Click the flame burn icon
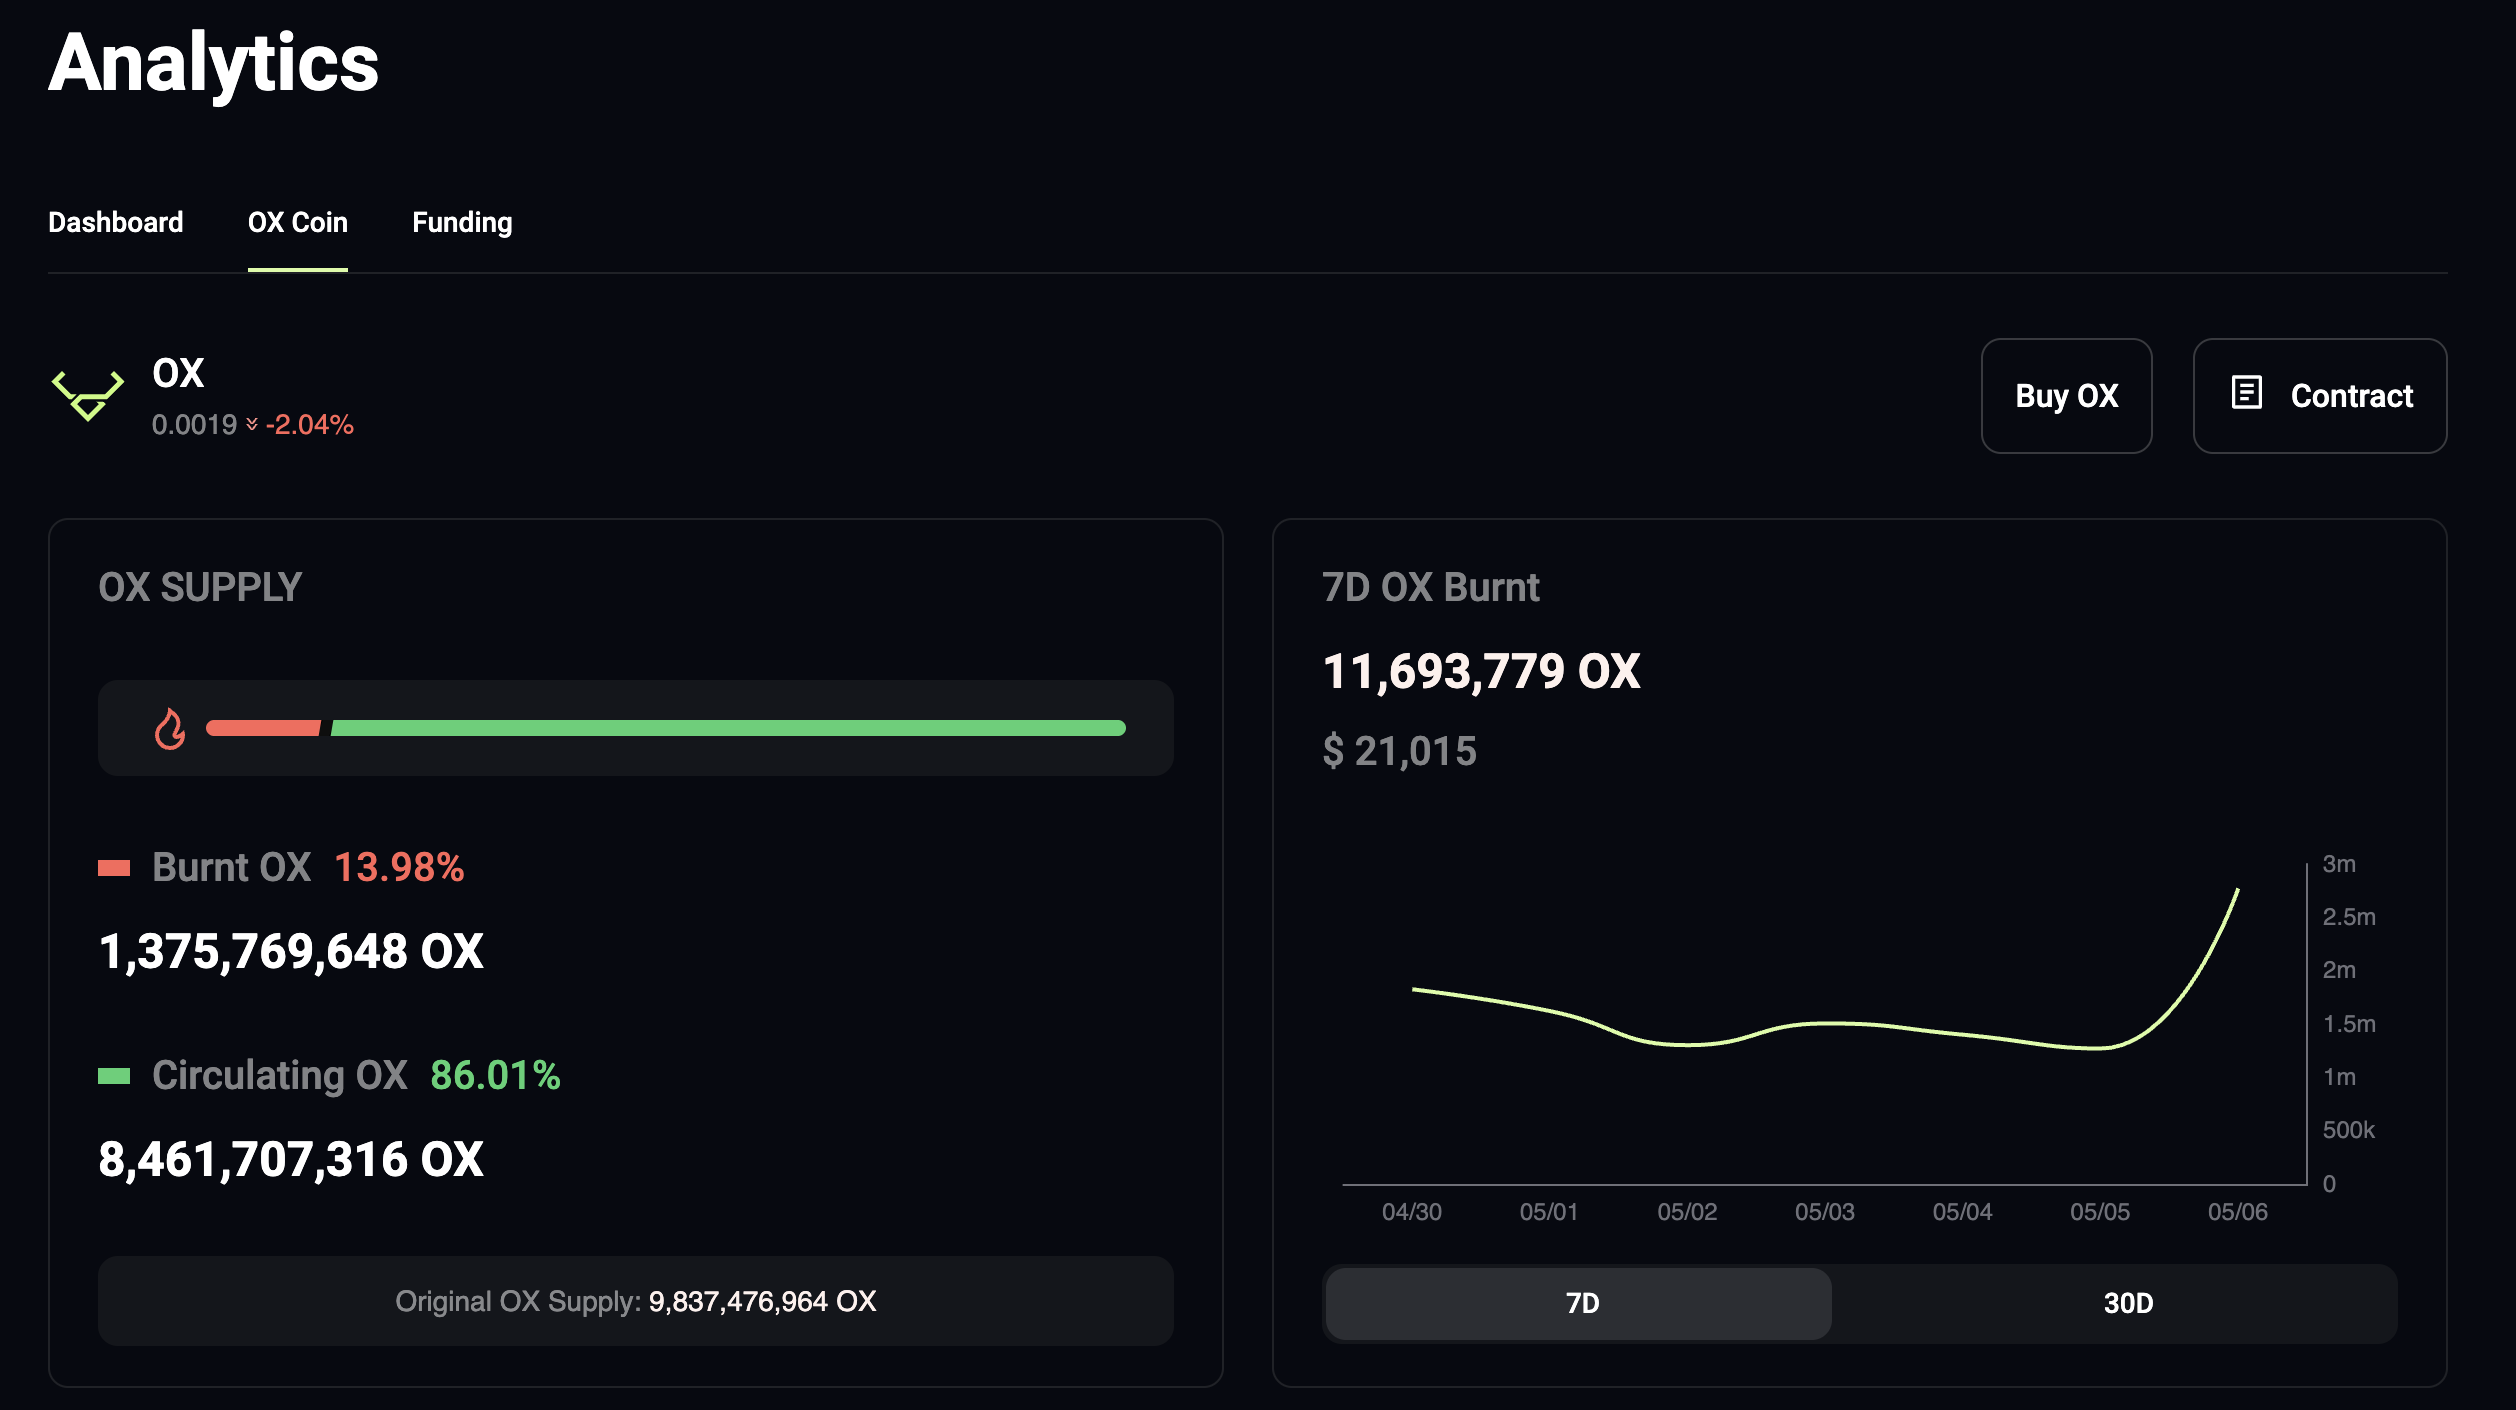The height and width of the screenshot is (1410, 2516). coord(170,728)
